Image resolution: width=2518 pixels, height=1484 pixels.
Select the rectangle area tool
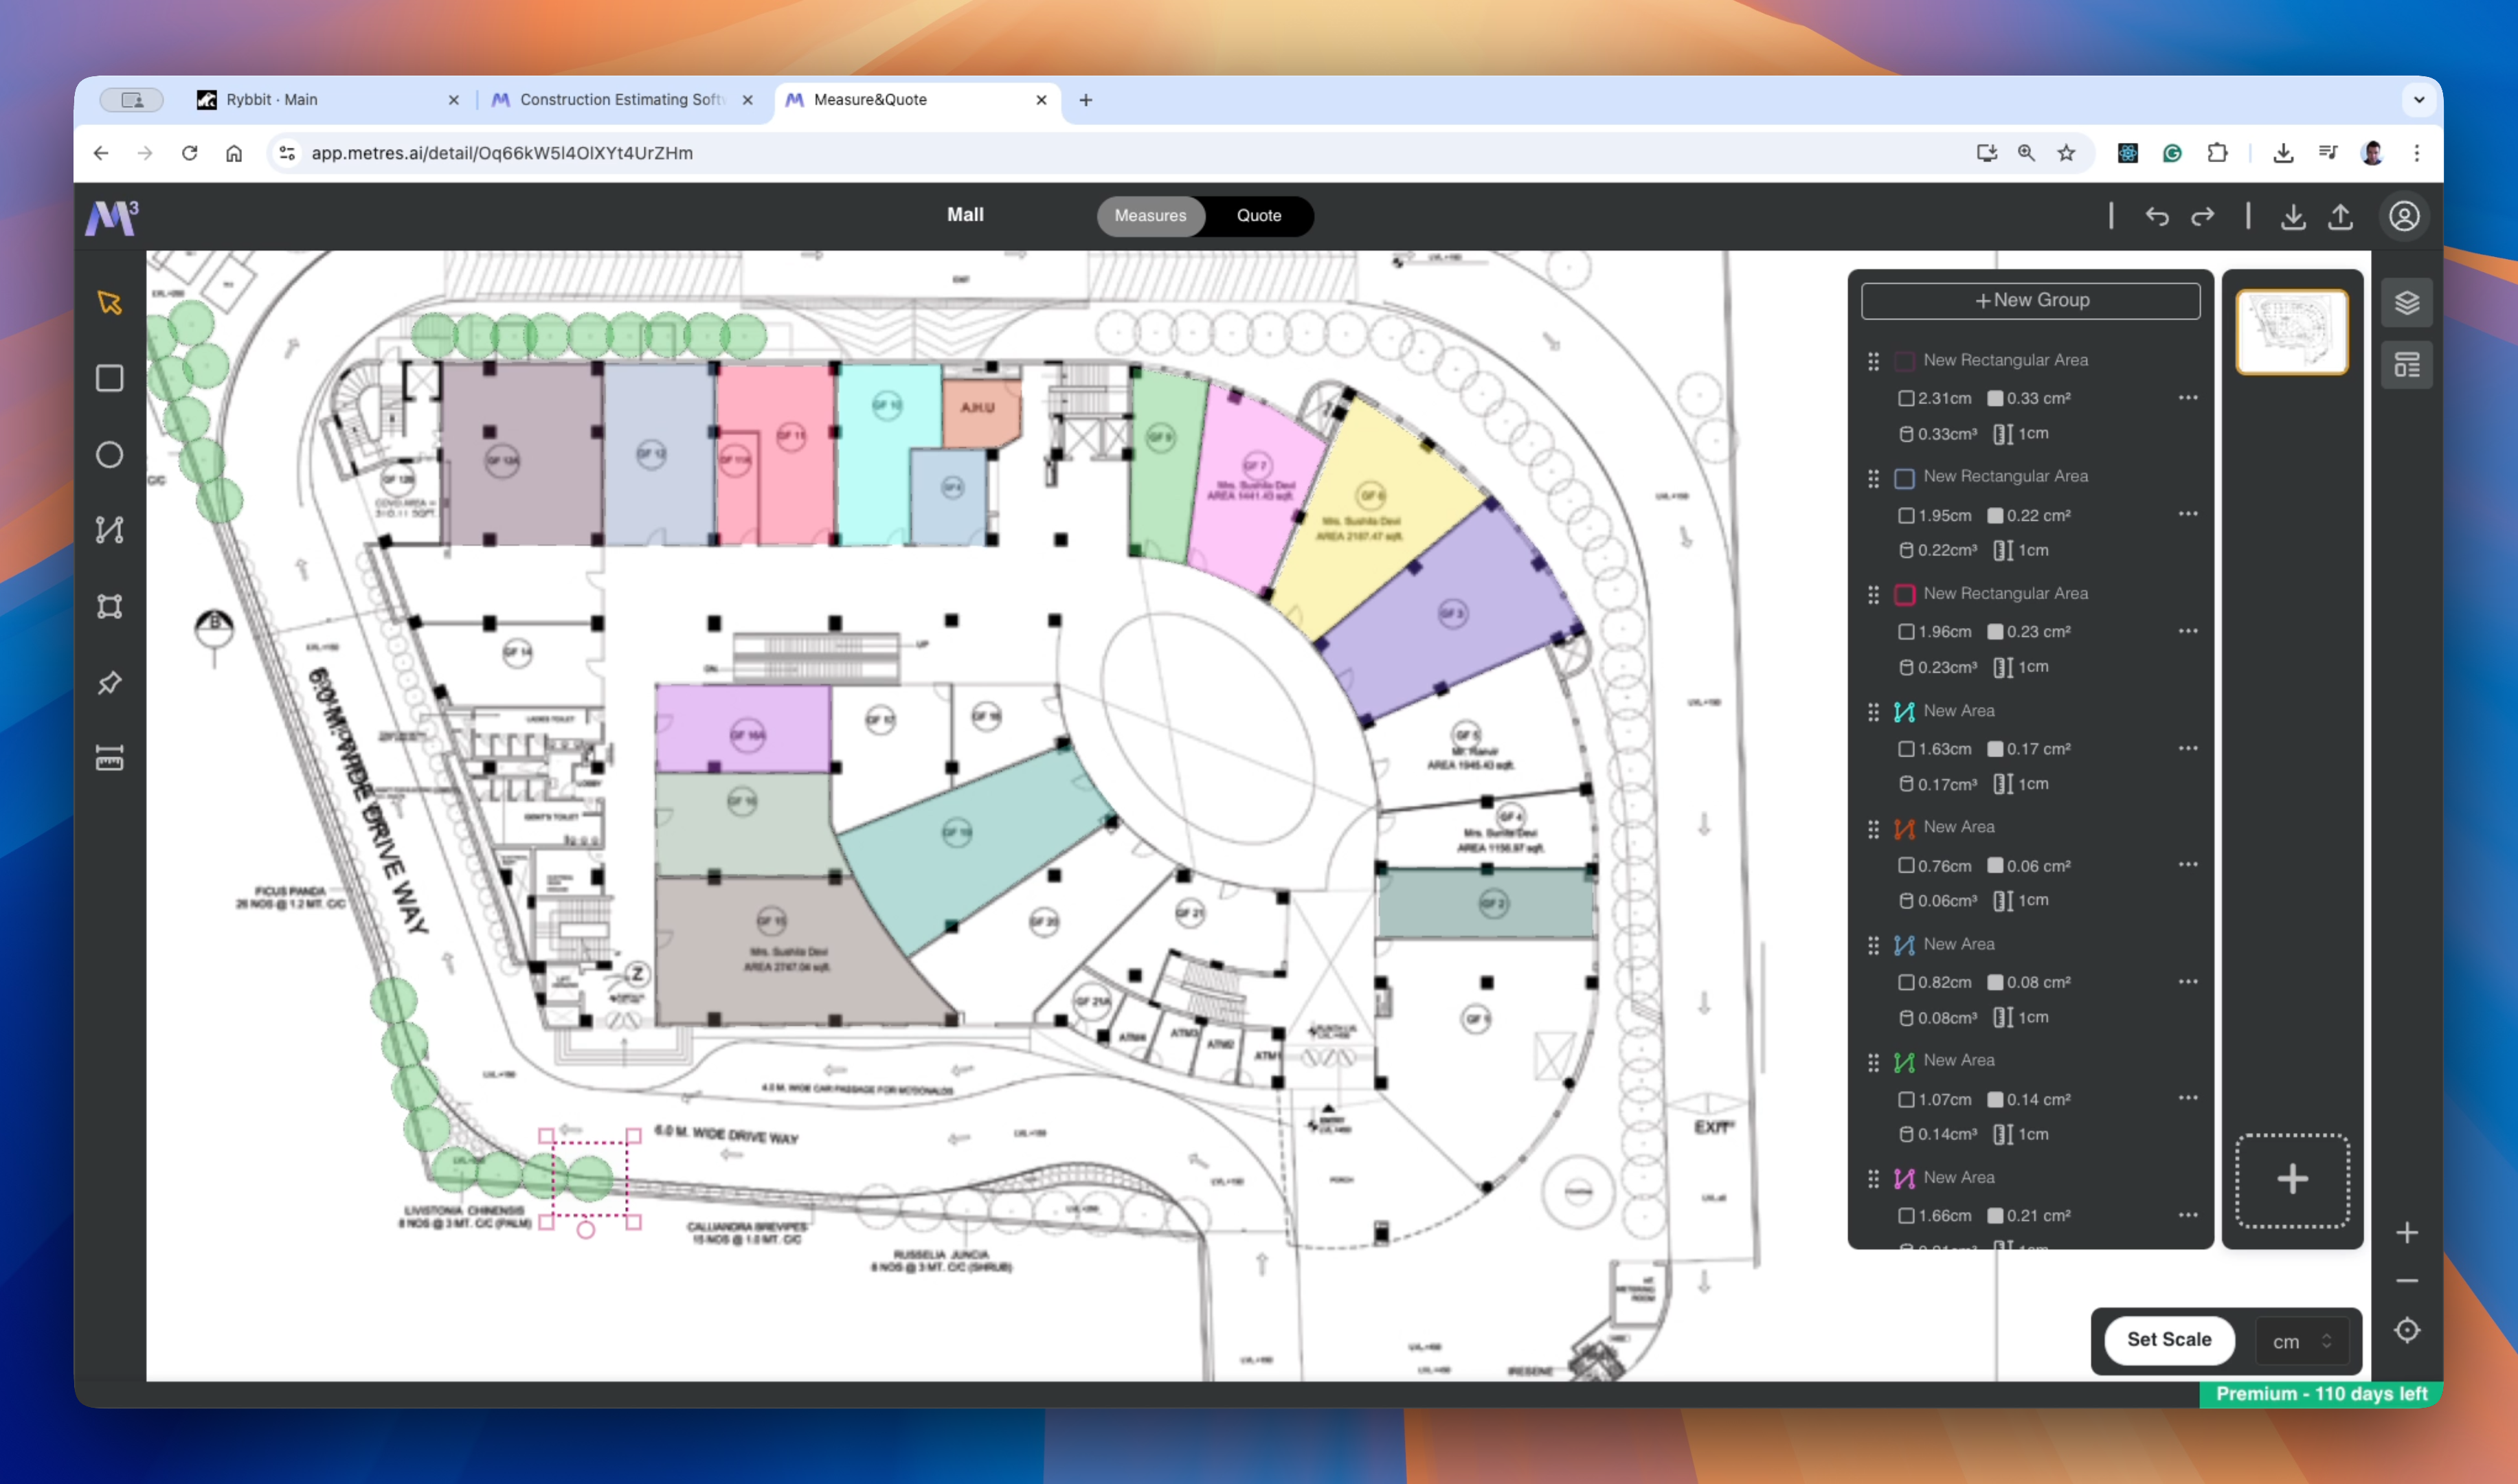[110, 378]
